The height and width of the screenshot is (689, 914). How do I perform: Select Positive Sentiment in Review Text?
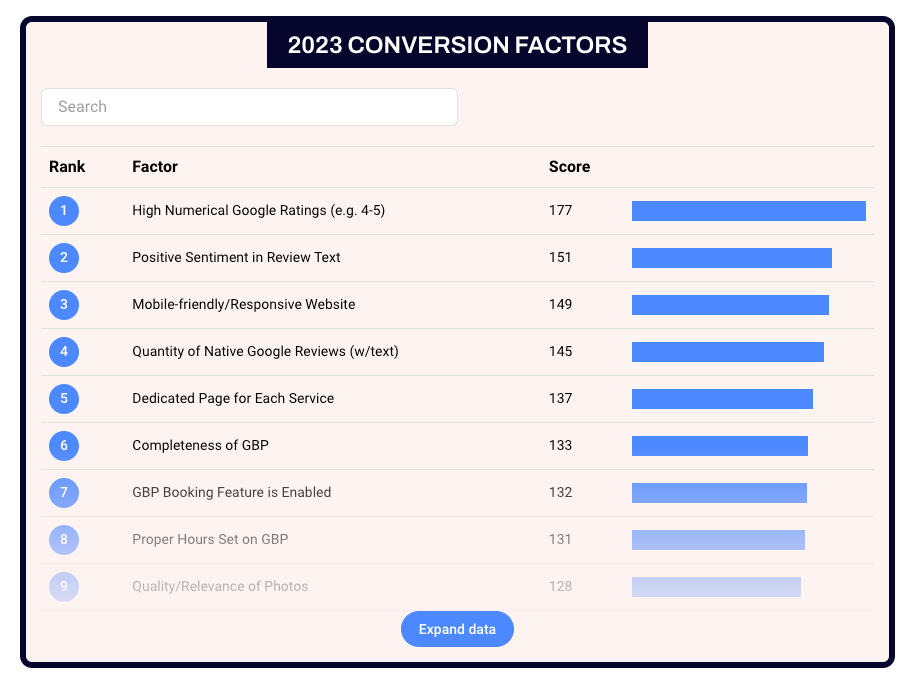(x=236, y=258)
